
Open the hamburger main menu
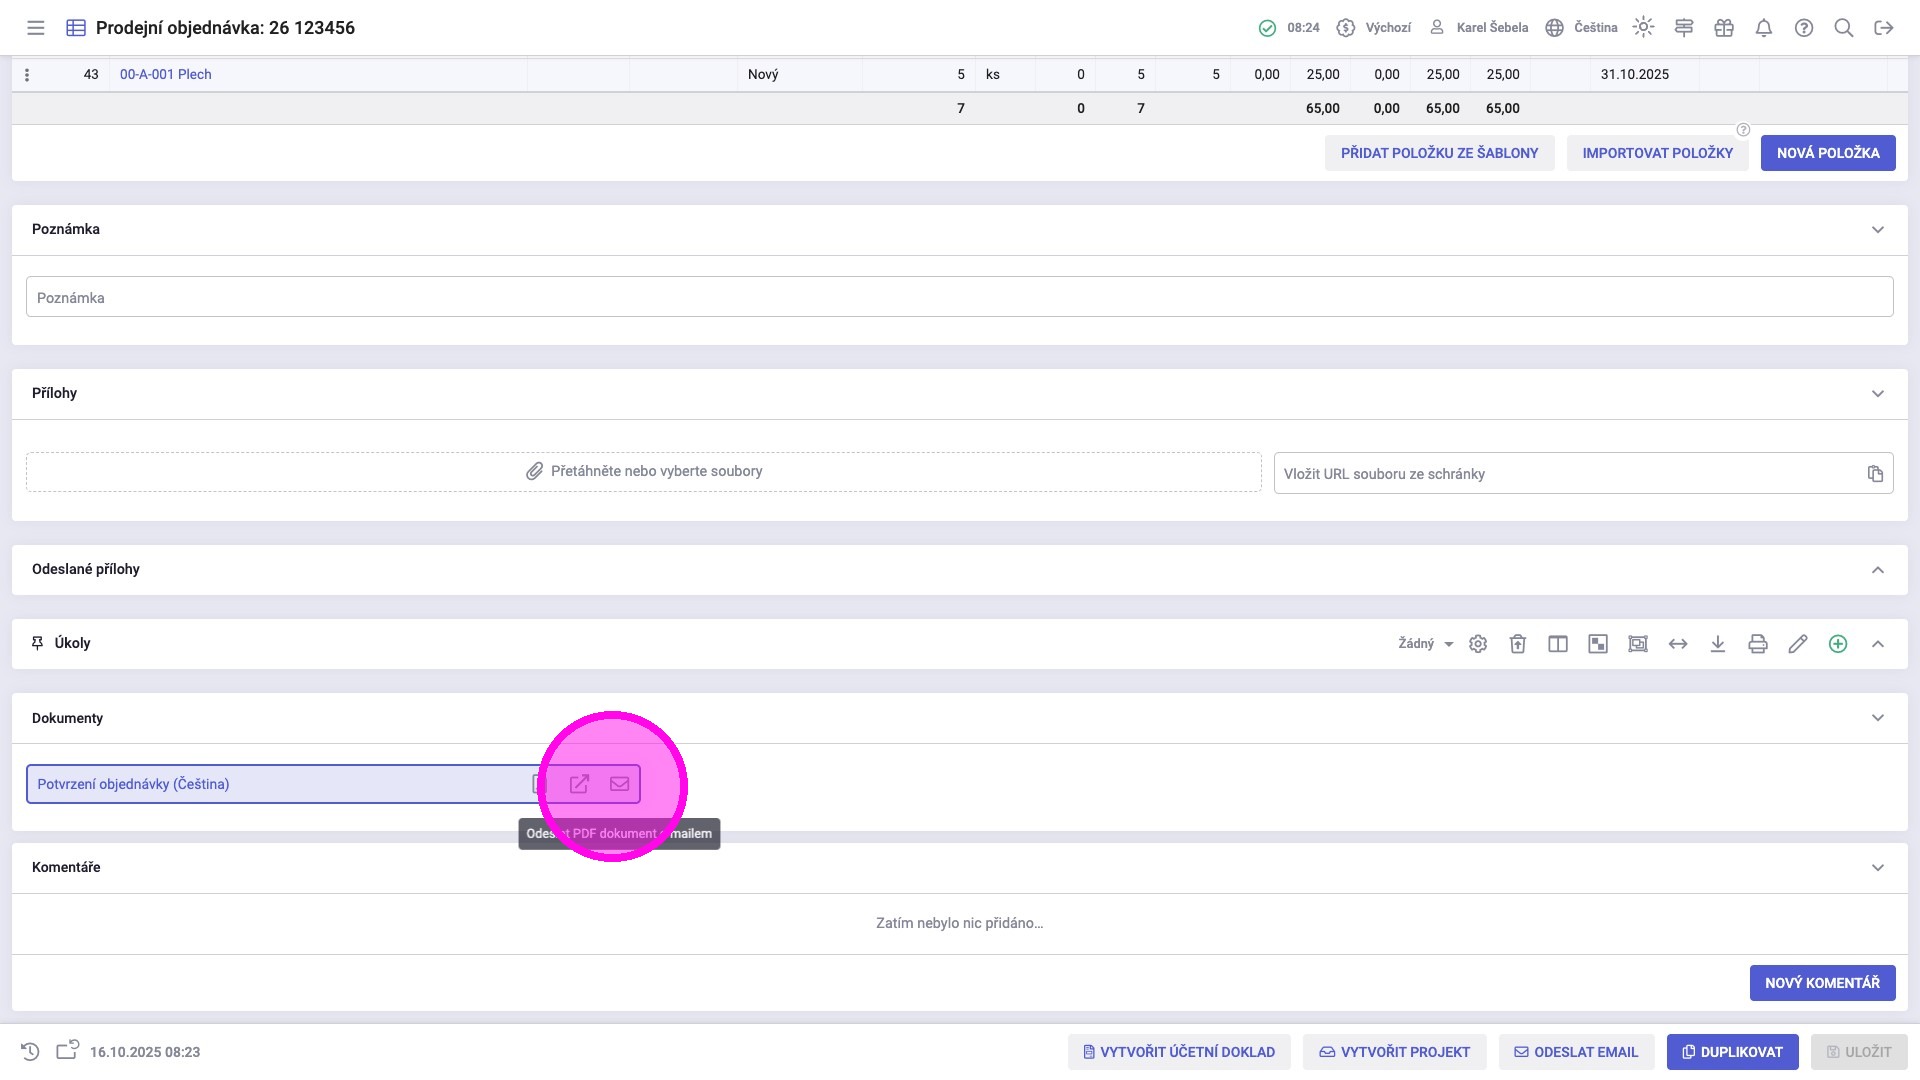(36, 28)
